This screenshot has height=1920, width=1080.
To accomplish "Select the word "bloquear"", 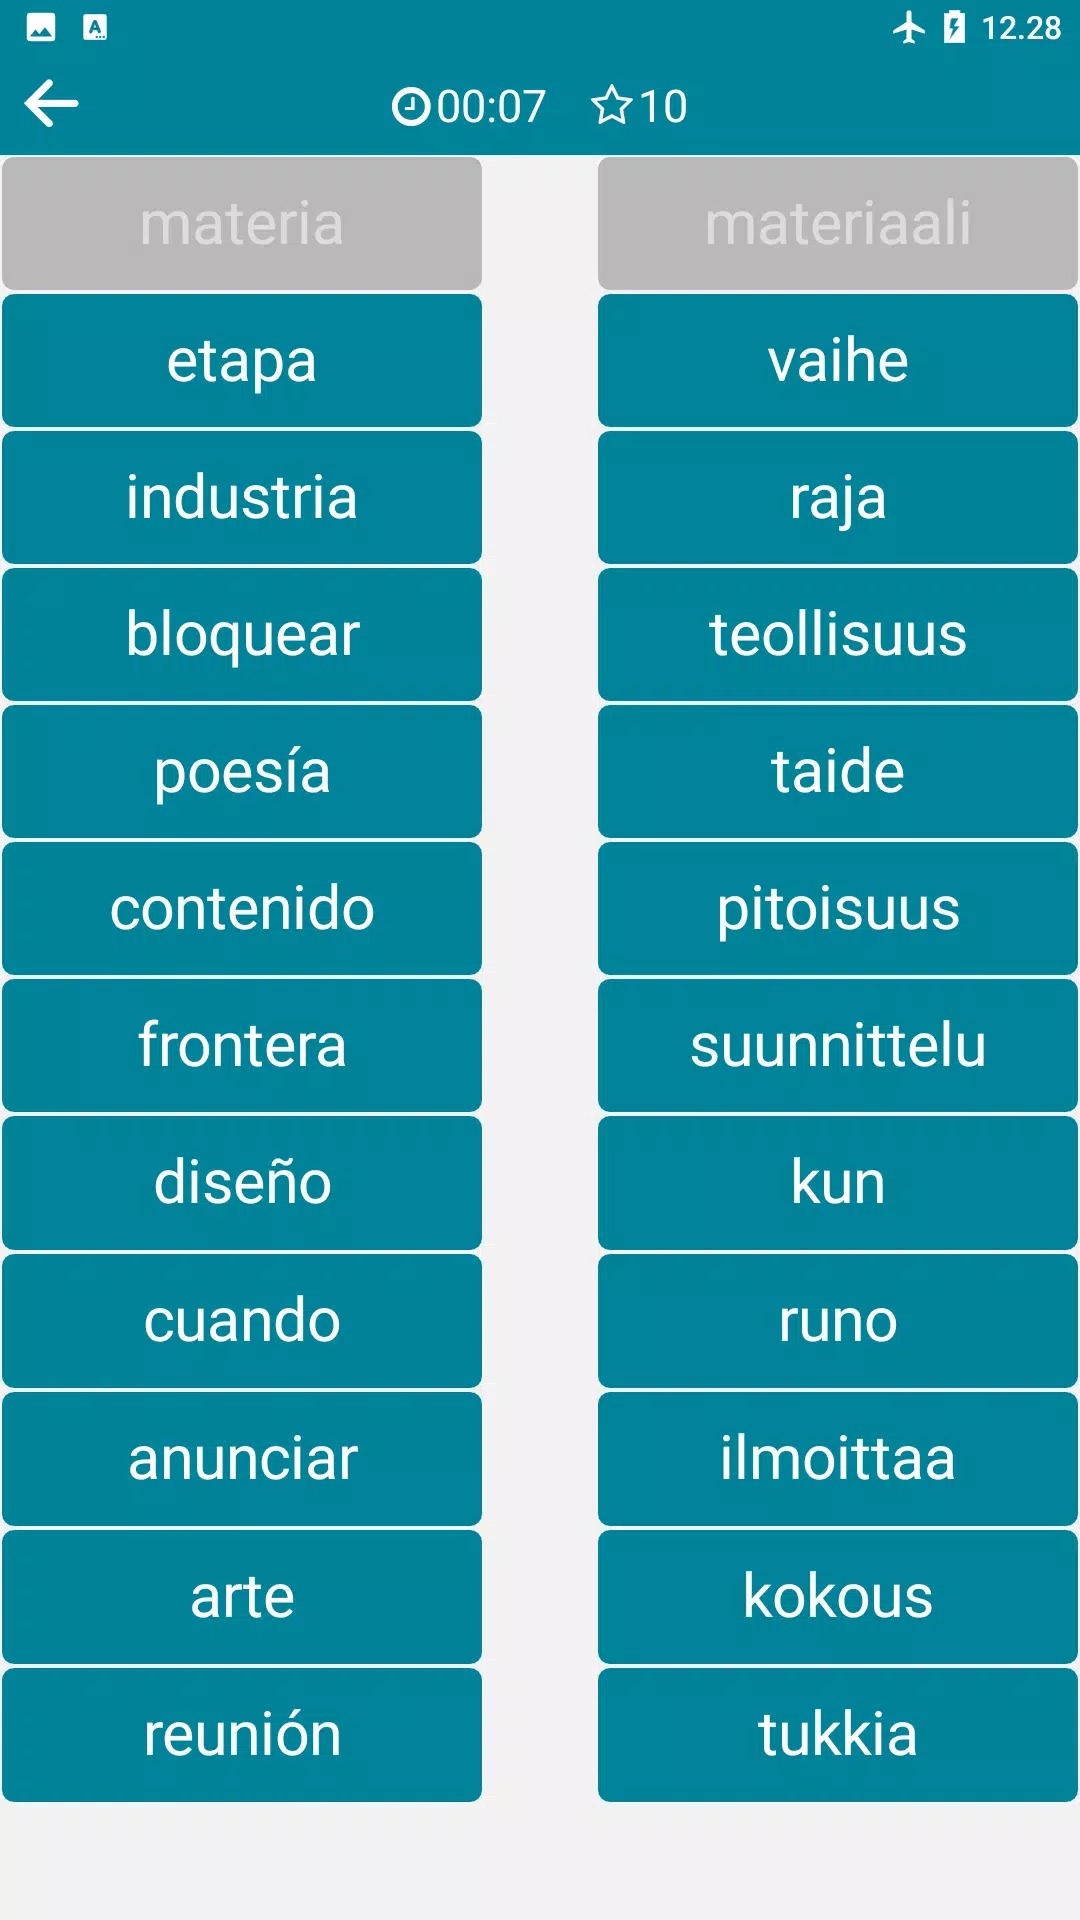I will click(x=242, y=635).
